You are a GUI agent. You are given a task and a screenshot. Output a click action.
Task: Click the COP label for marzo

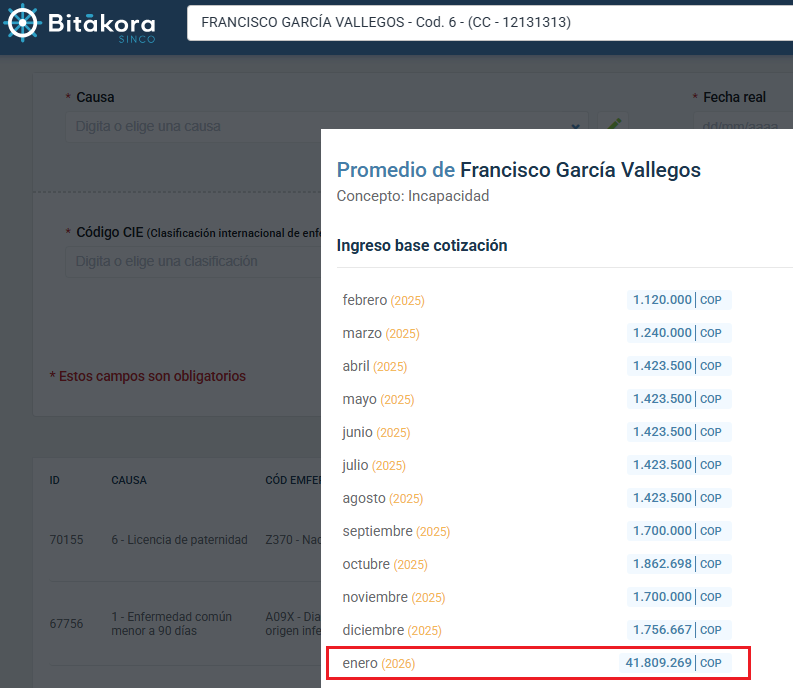(711, 333)
